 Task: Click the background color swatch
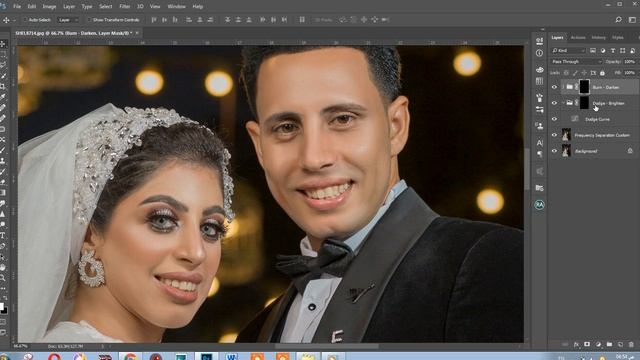click(5, 311)
